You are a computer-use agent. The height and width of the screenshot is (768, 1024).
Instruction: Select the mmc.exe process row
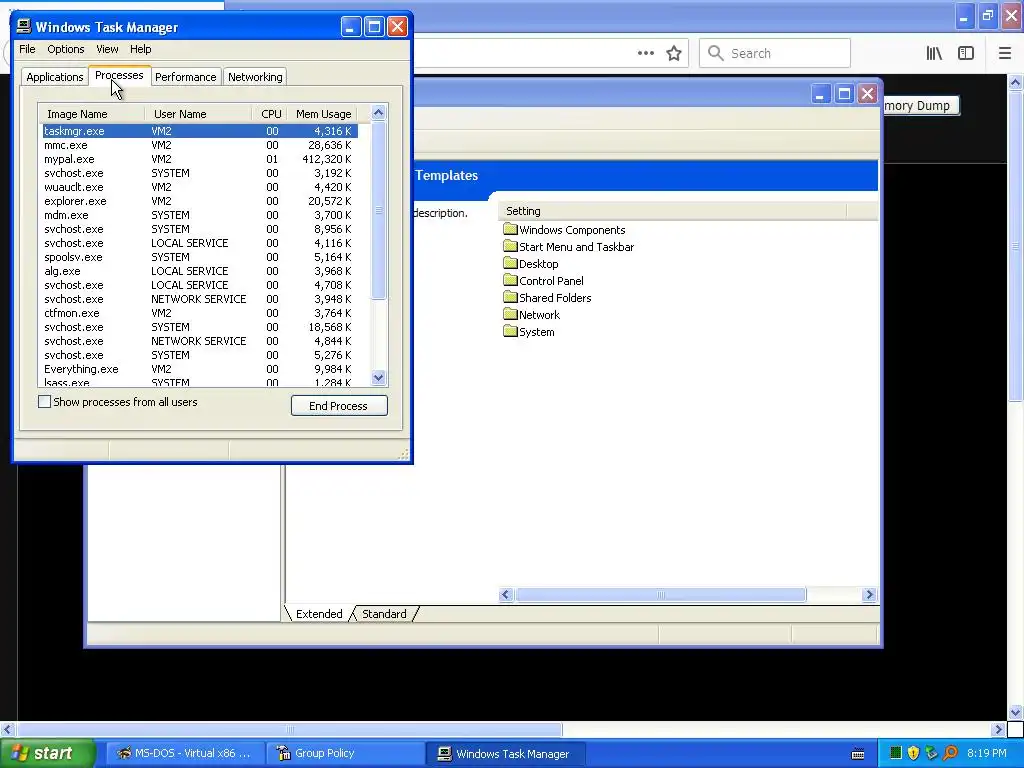[197, 145]
